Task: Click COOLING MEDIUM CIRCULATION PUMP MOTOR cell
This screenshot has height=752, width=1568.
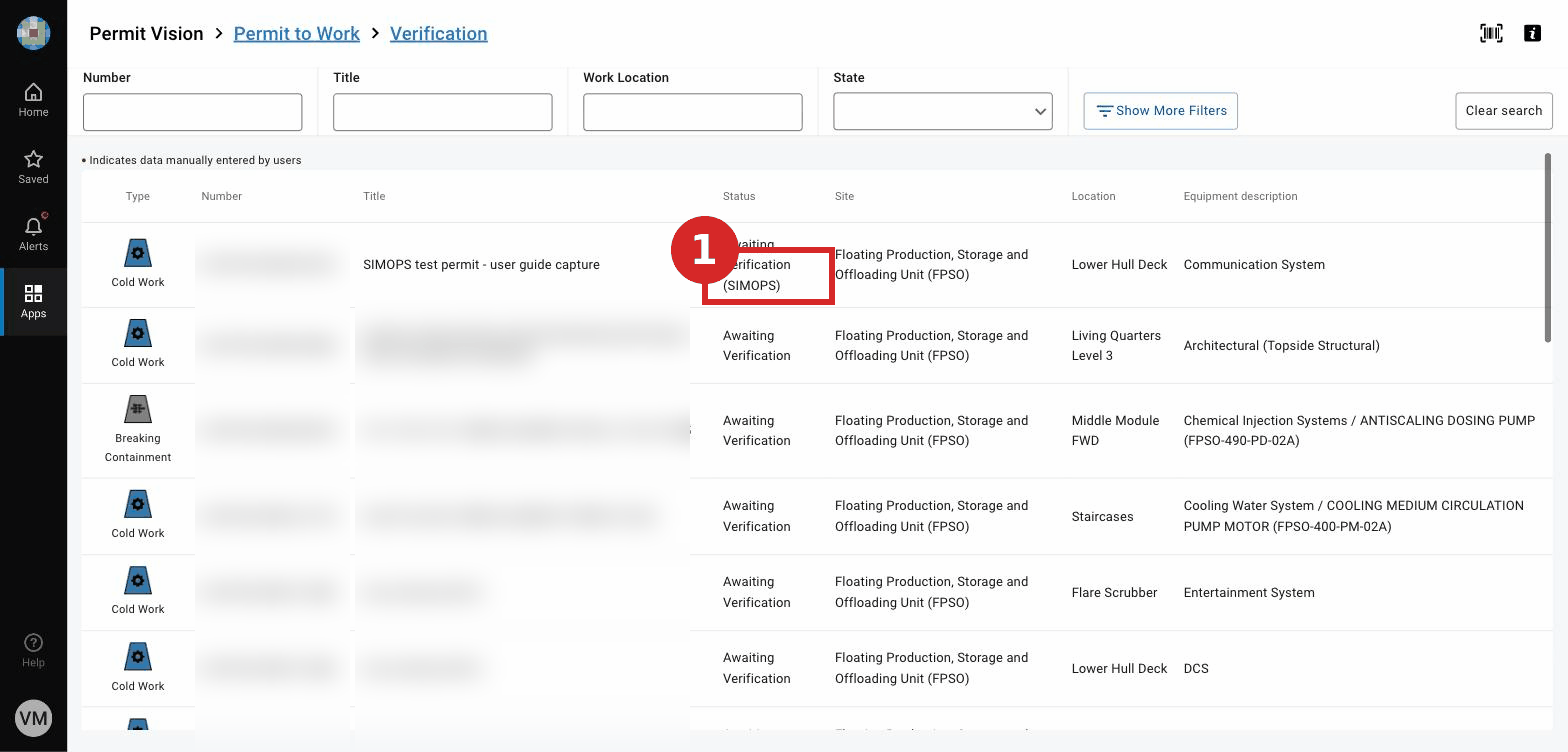Action: click(1354, 516)
